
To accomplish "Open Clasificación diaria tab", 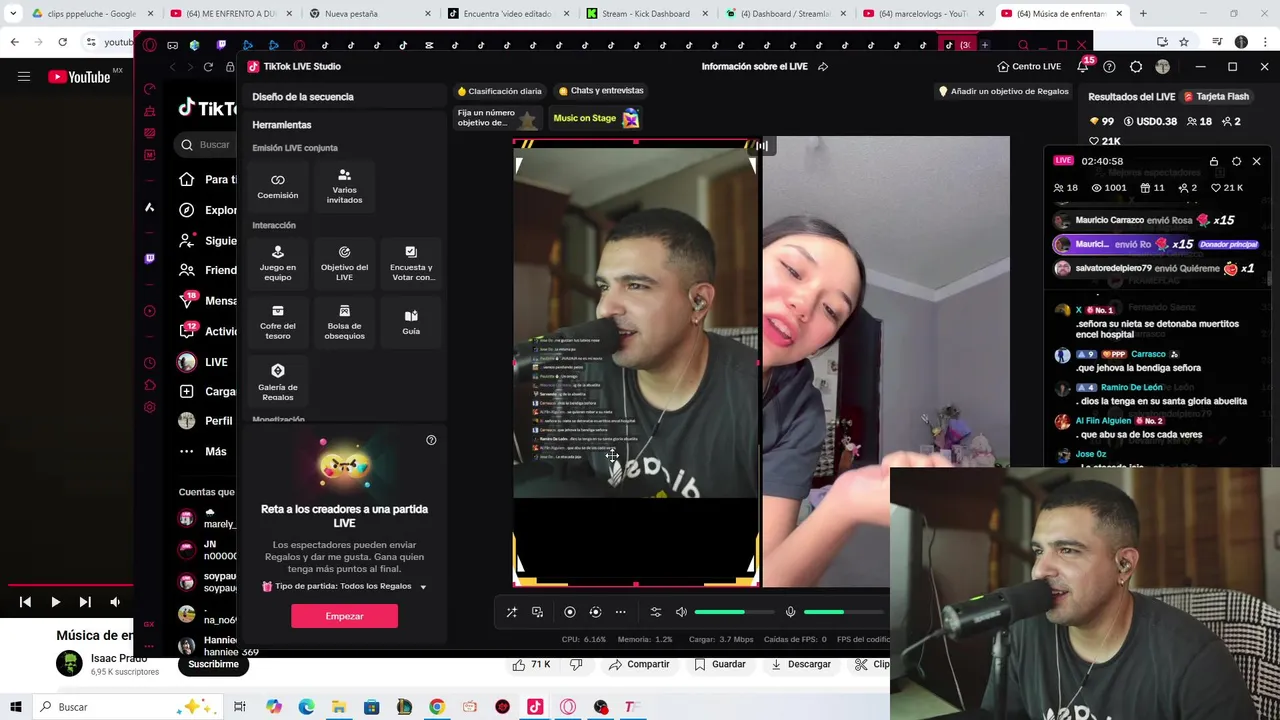I will click(499, 91).
